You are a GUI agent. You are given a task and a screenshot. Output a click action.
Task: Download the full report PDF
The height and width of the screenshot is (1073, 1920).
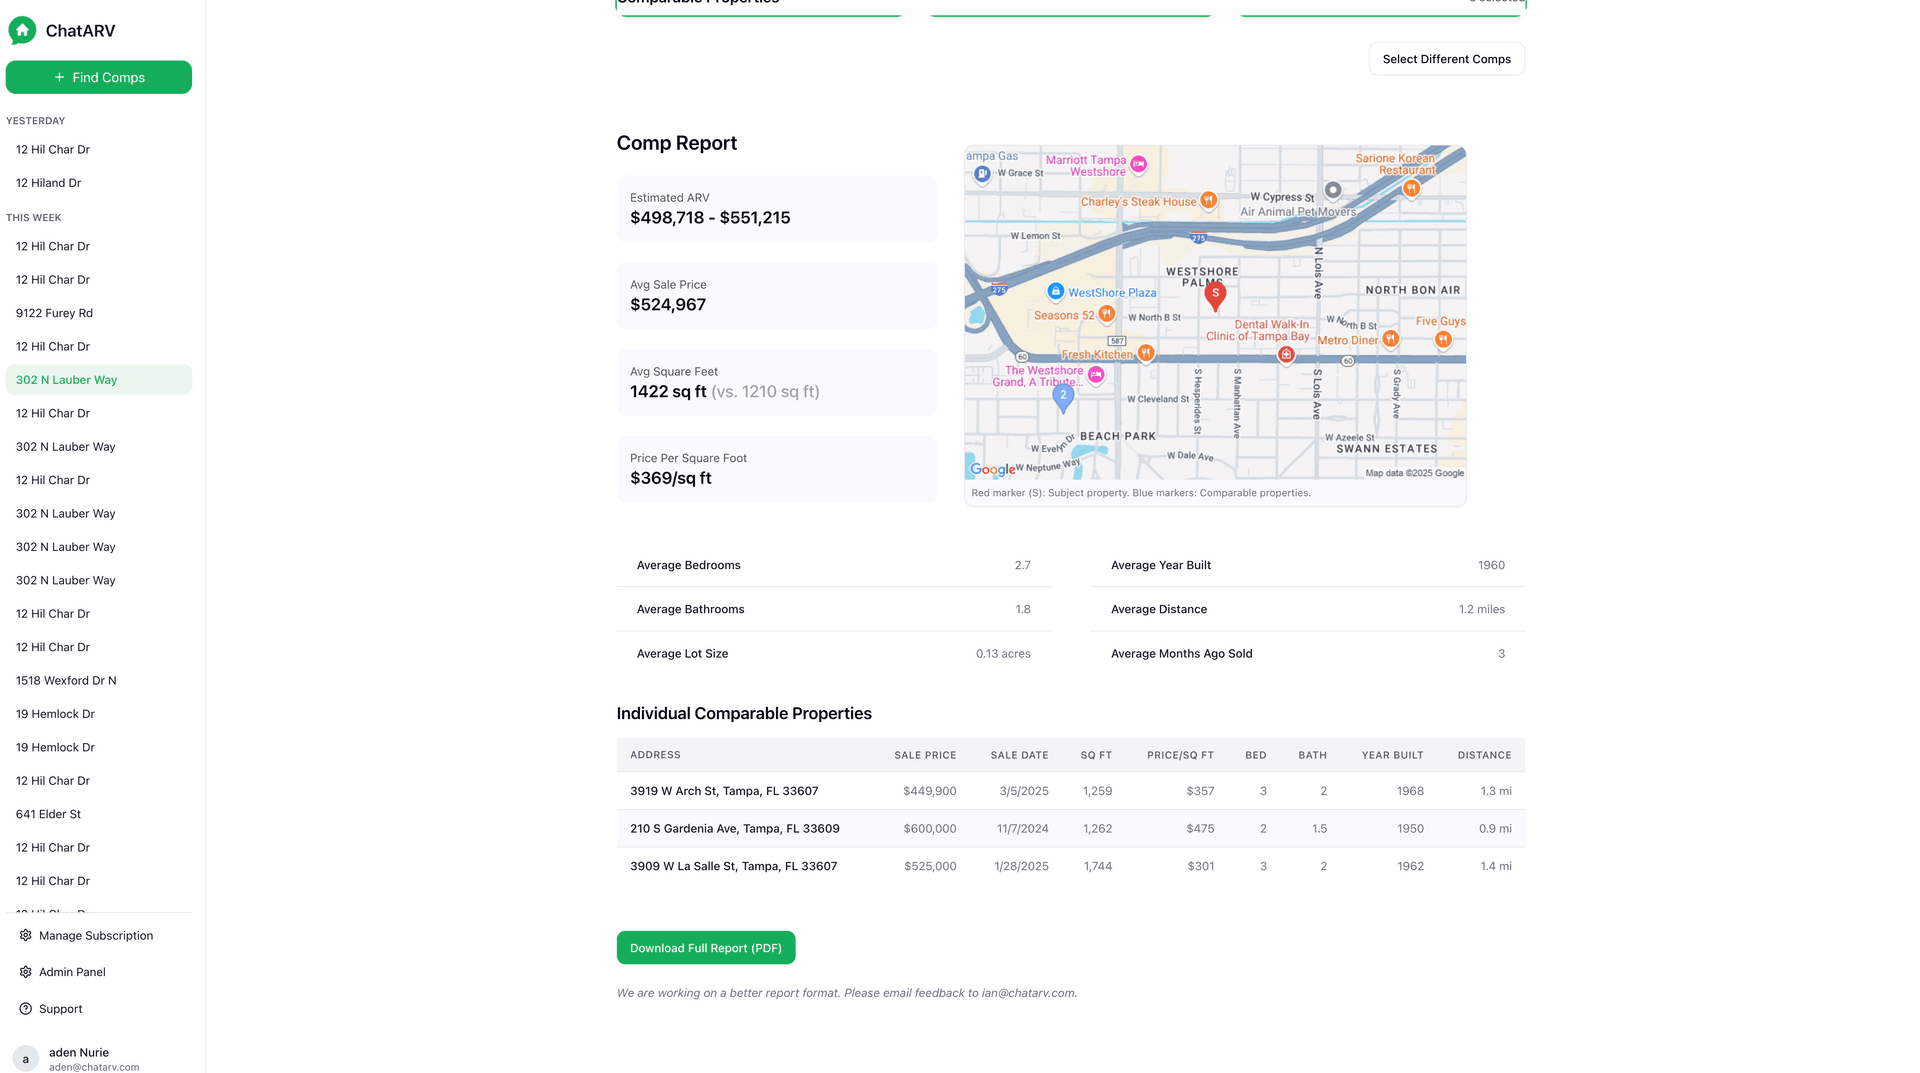[705, 948]
